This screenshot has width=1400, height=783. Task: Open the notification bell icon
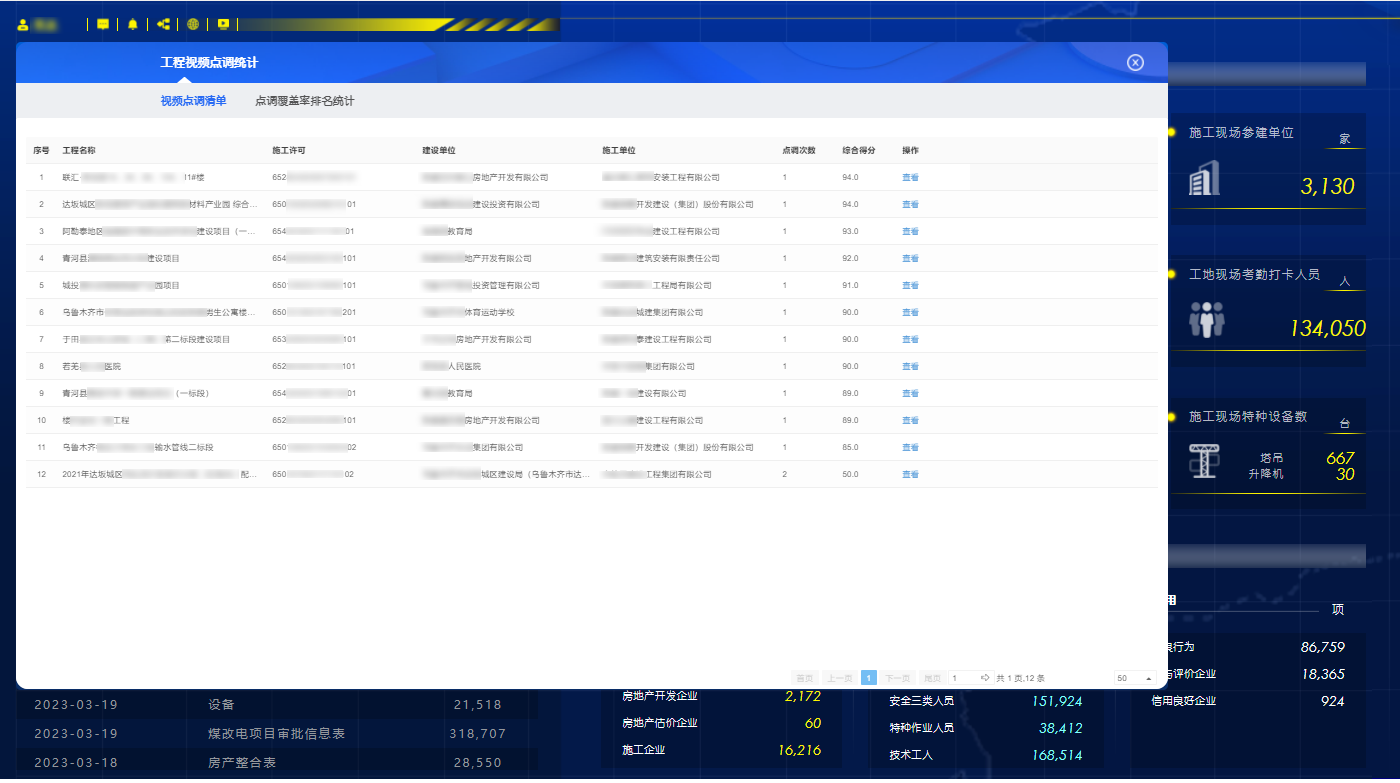(x=133, y=25)
